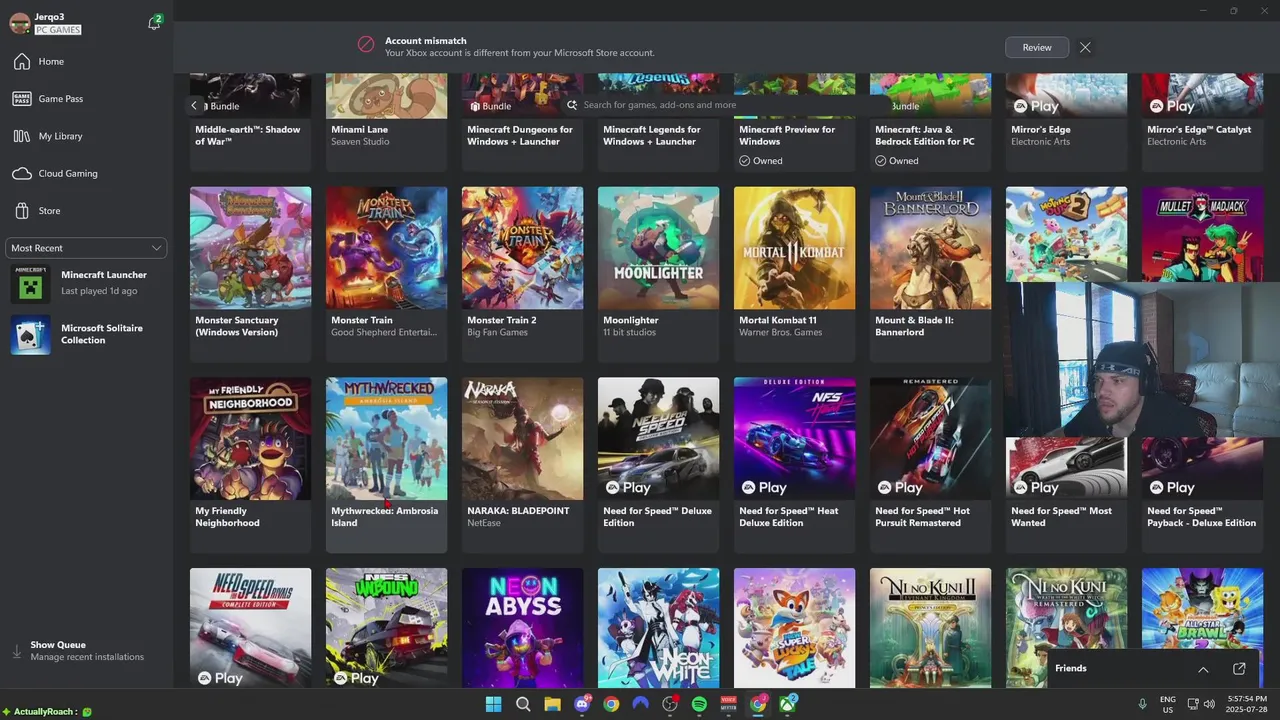Expand the Most Recent dropdown
Image resolution: width=1280 pixels, height=720 pixels.
[86, 248]
